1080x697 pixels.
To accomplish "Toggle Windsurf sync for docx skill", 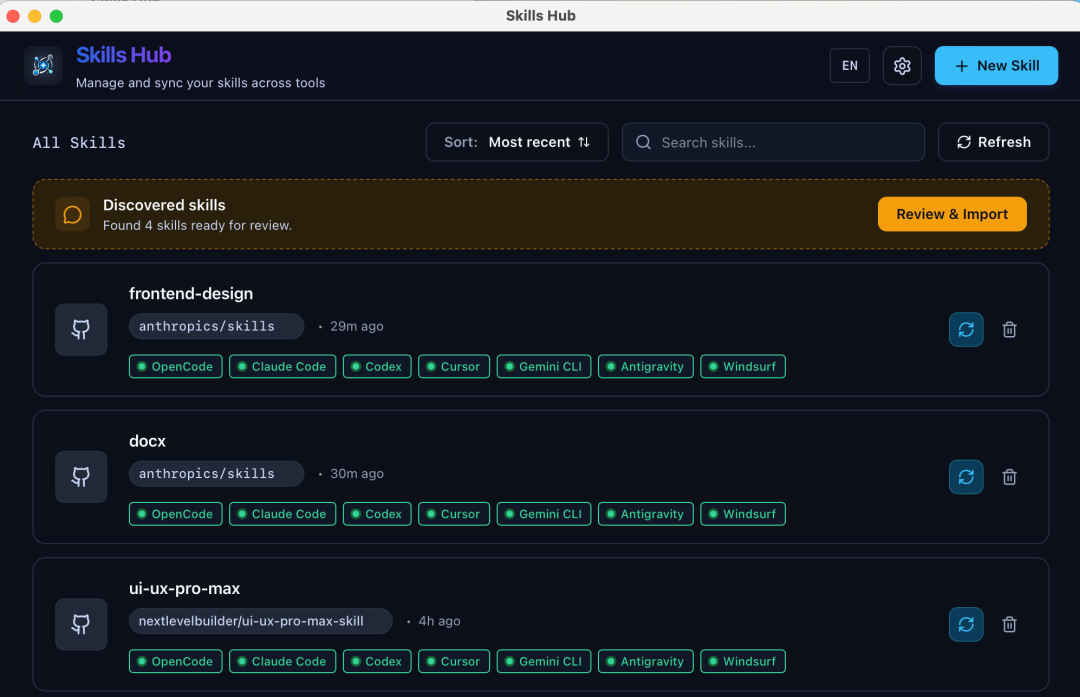I will coord(742,514).
